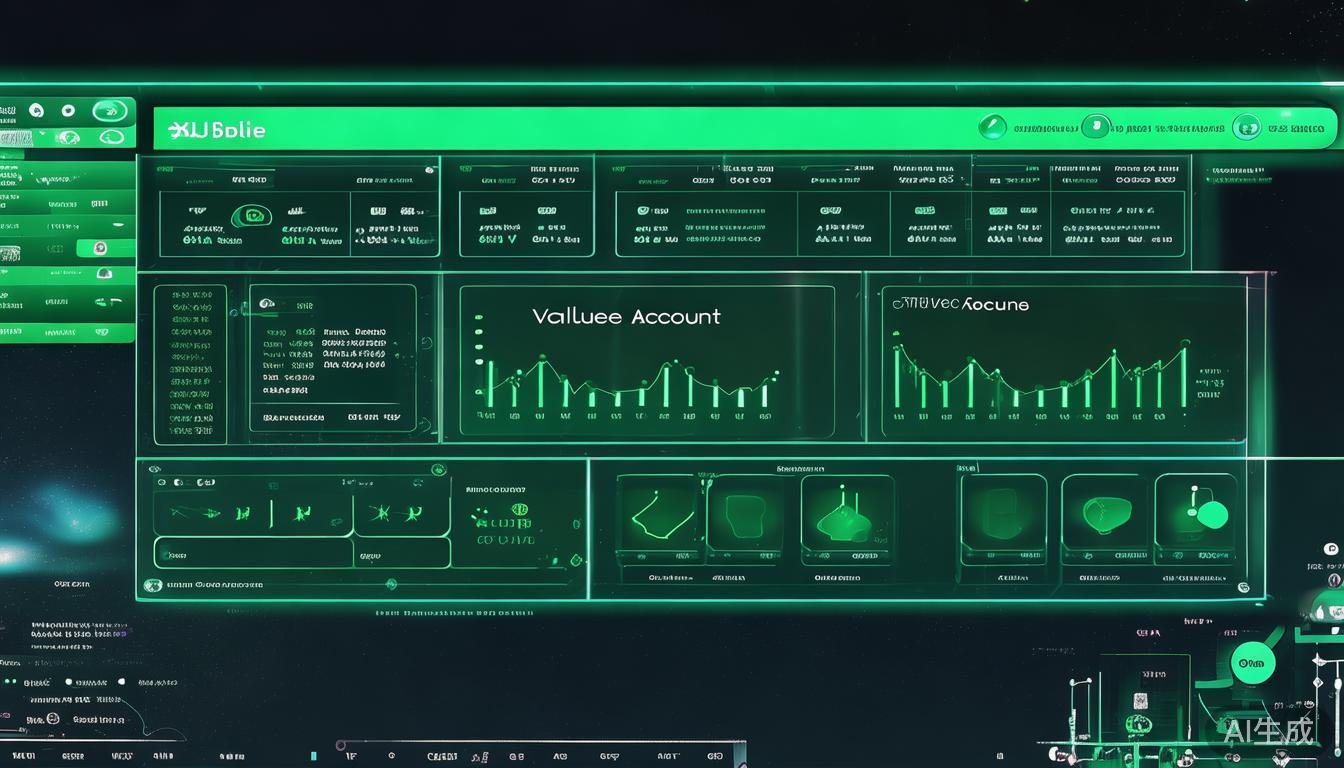Click the oval eye icon in first stats card
This screenshot has height=768, width=1344.
coord(251,216)
